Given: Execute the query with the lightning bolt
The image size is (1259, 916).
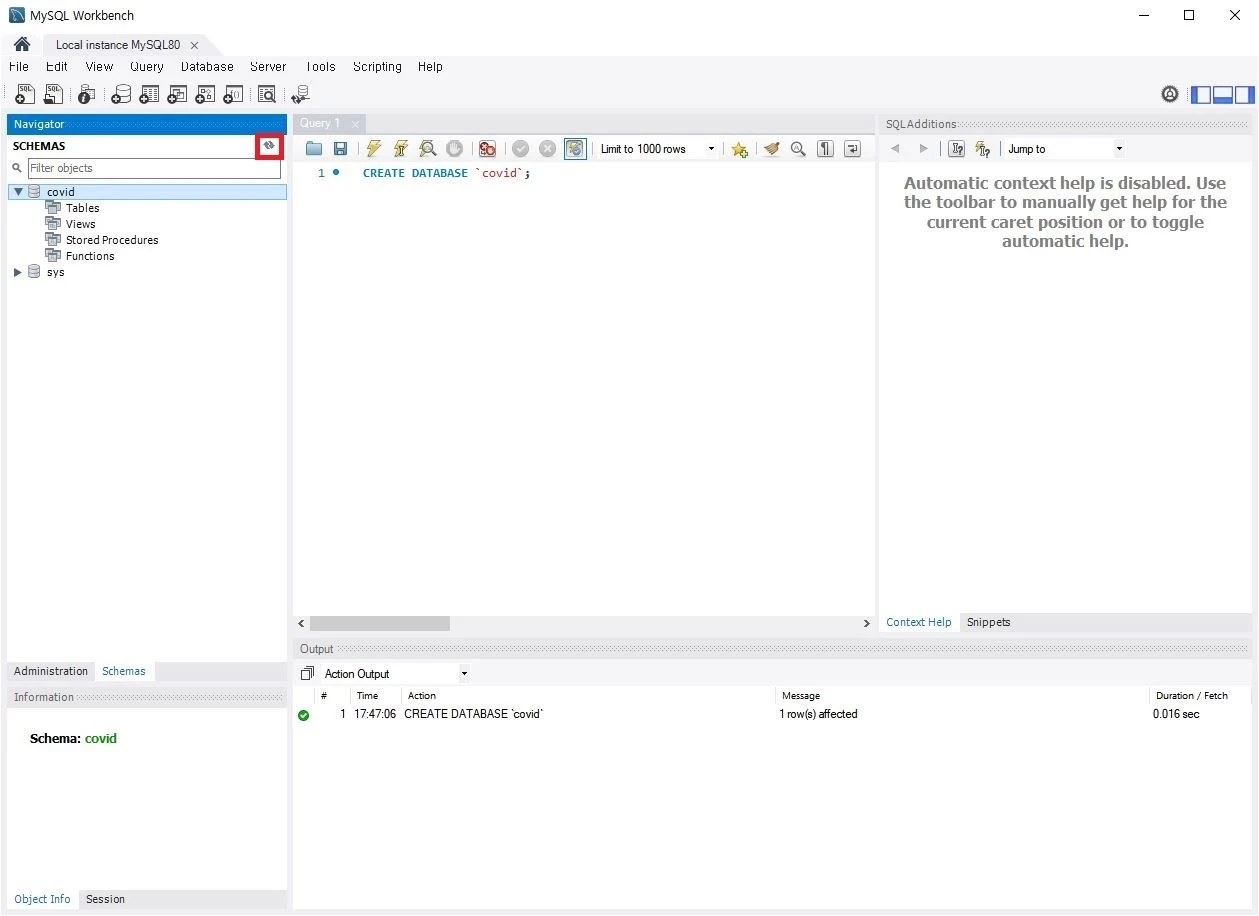Looking at the screenshot, I should 374,149.
